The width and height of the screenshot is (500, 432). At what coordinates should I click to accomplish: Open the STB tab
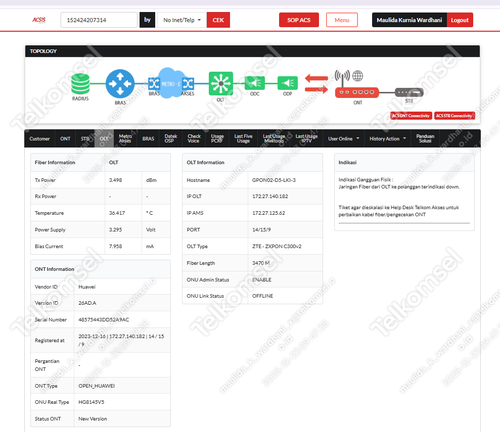(x=85, y=139)
